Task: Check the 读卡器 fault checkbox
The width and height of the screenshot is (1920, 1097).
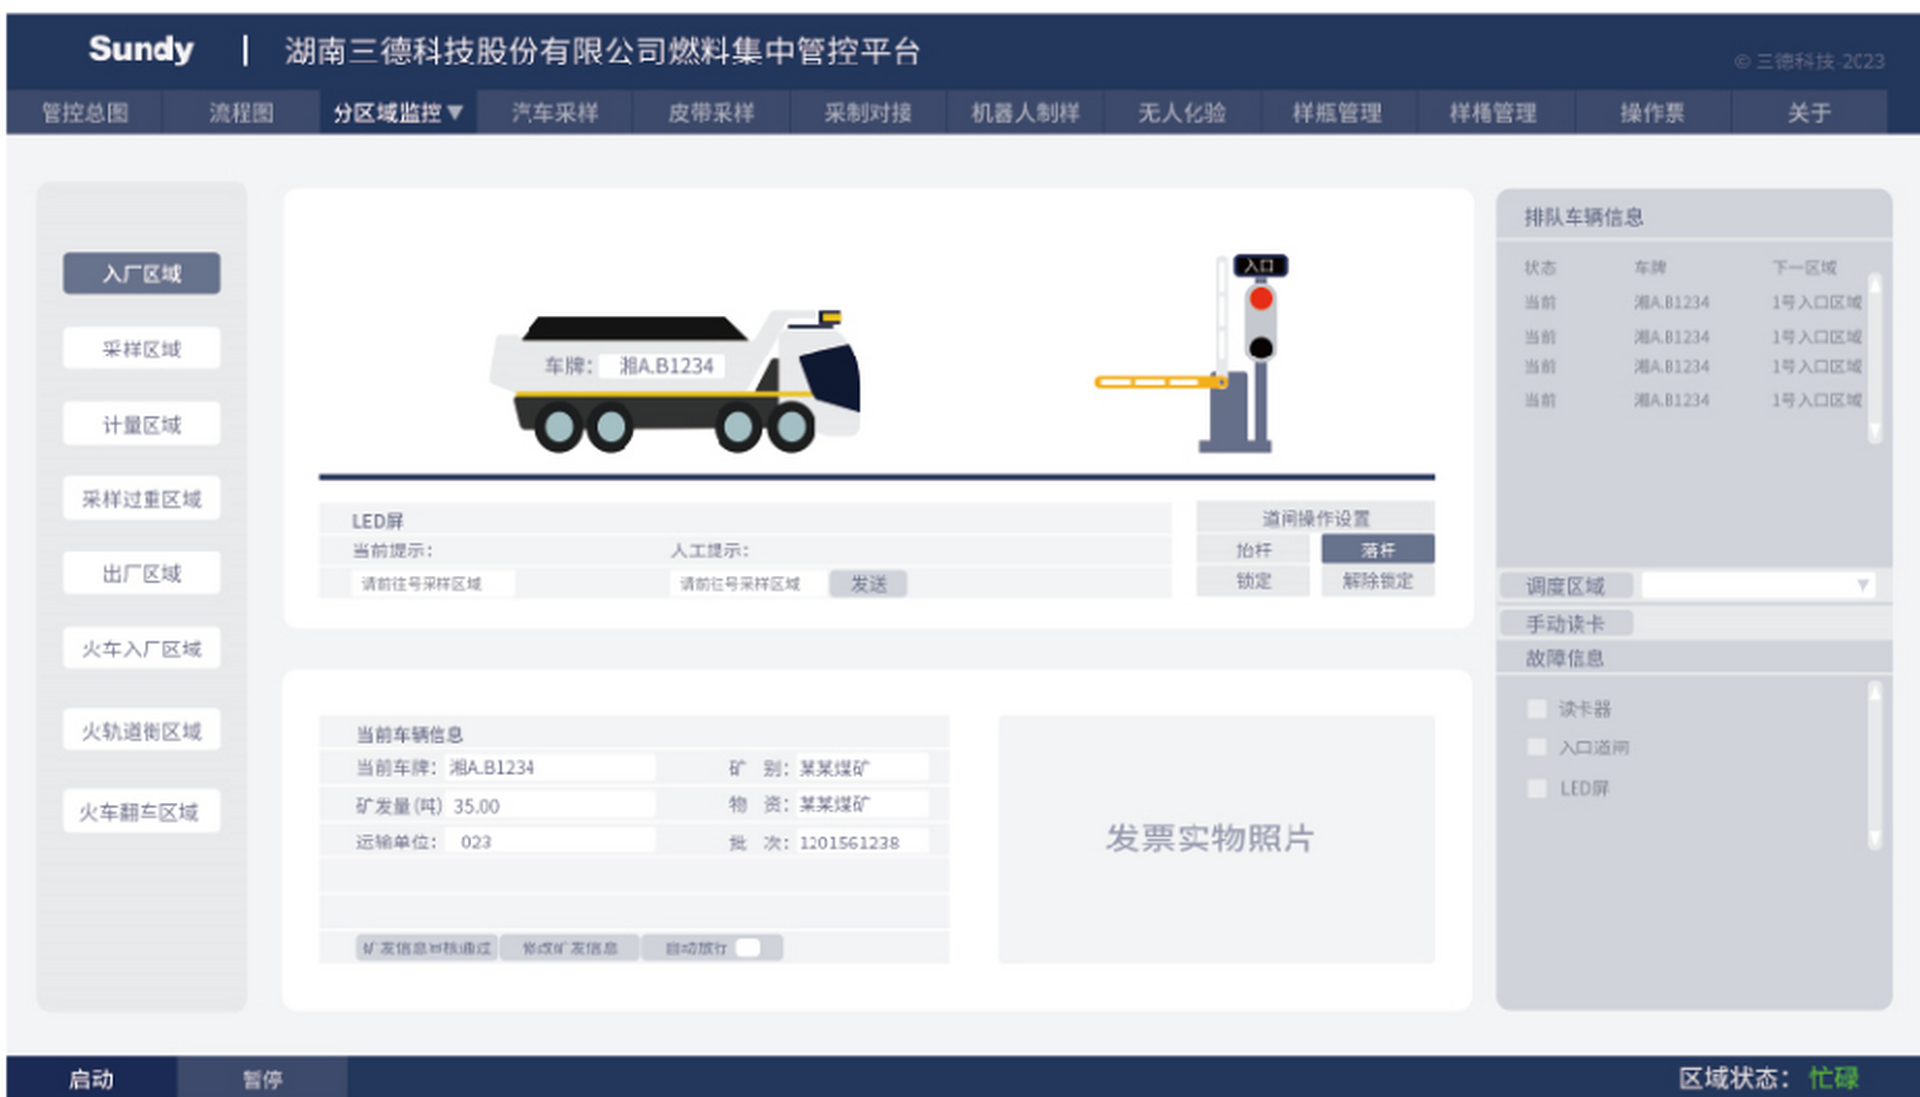Action: click(x=1537, y=709)
